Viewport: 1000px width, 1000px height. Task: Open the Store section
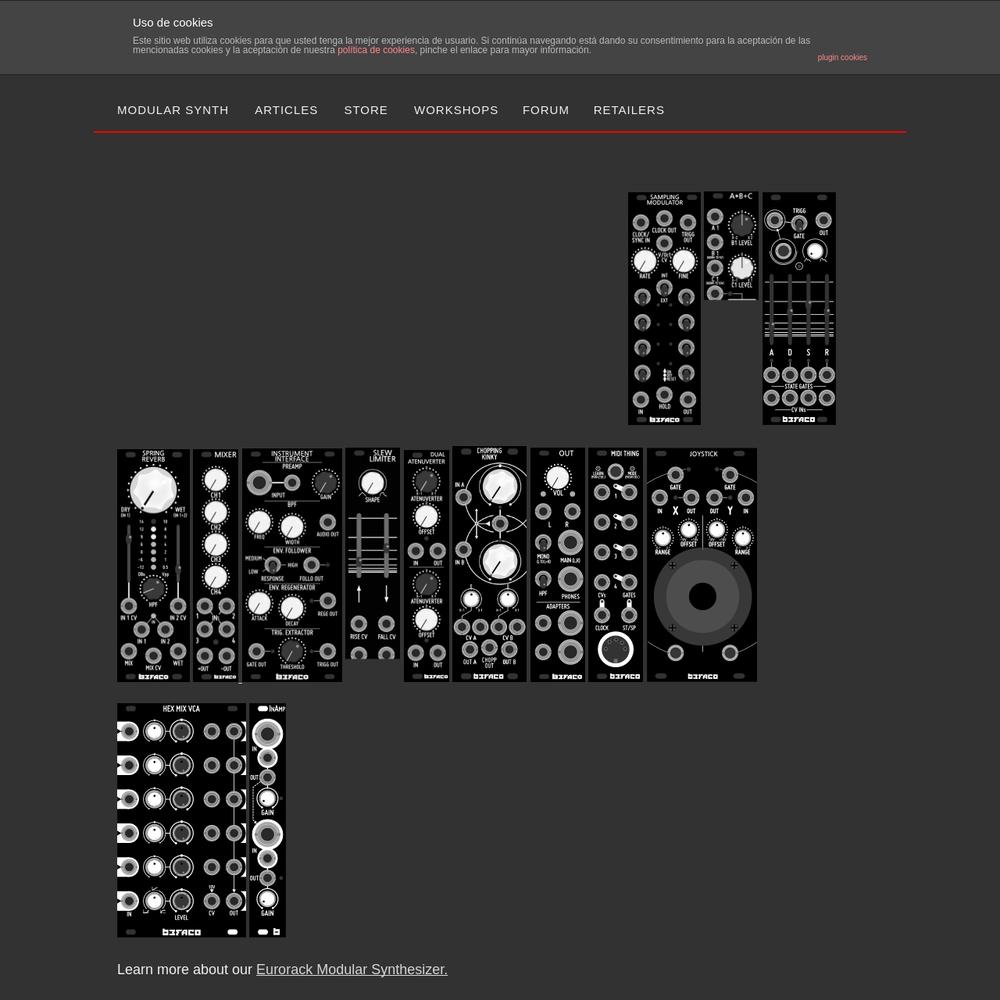coord(365,110)
